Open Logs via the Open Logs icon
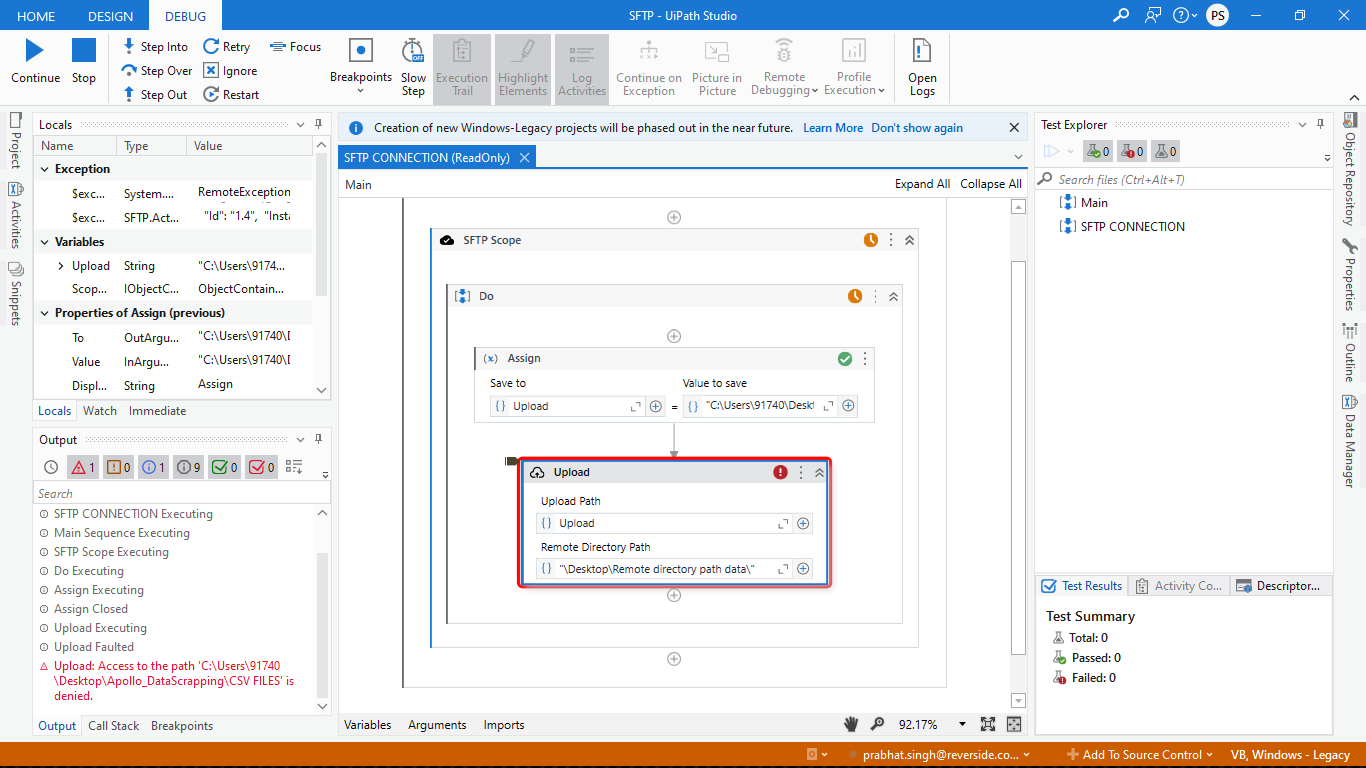1366x768 pixels. [x=921, y=67]
